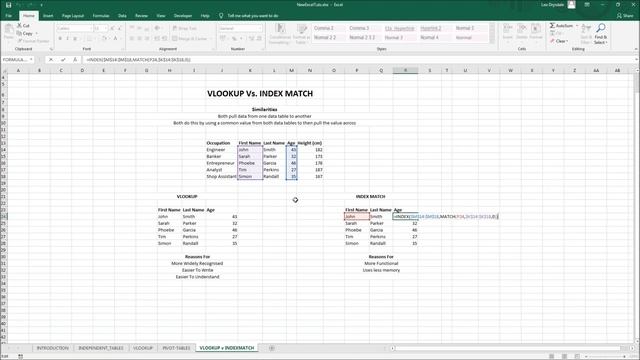The height and width of the screenshot is (360, 640).
Task: Open the font name dropdown
Action: coord(90,28)
